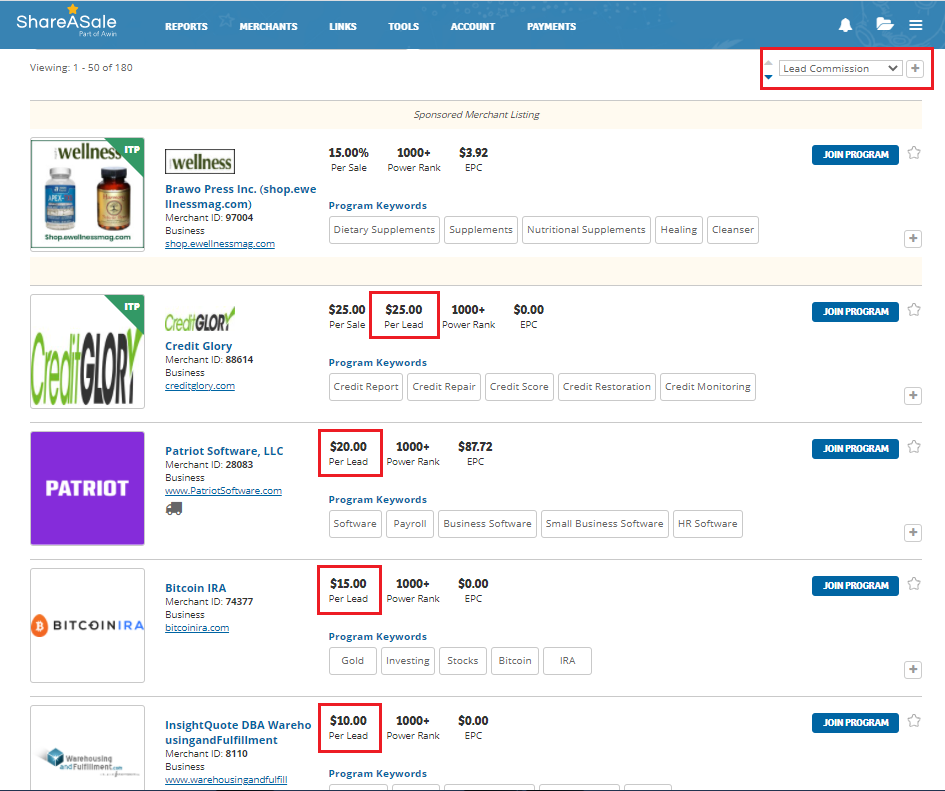Select the Cleanser keyword tag
The width and height of the screenshot is (945, 791).
[x=732, y=230]
